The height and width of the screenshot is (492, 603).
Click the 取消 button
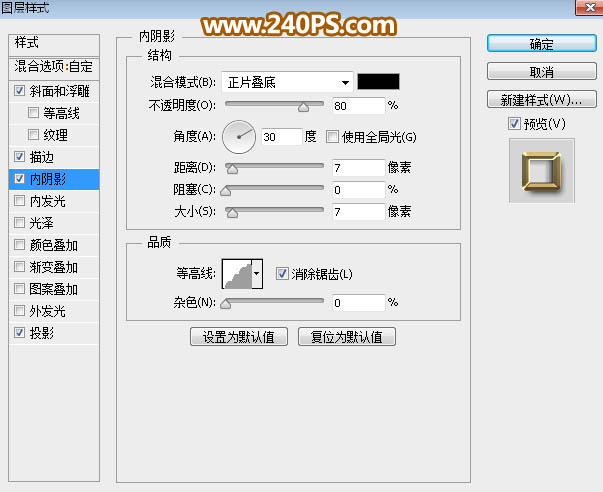click(x=542, y=72)
